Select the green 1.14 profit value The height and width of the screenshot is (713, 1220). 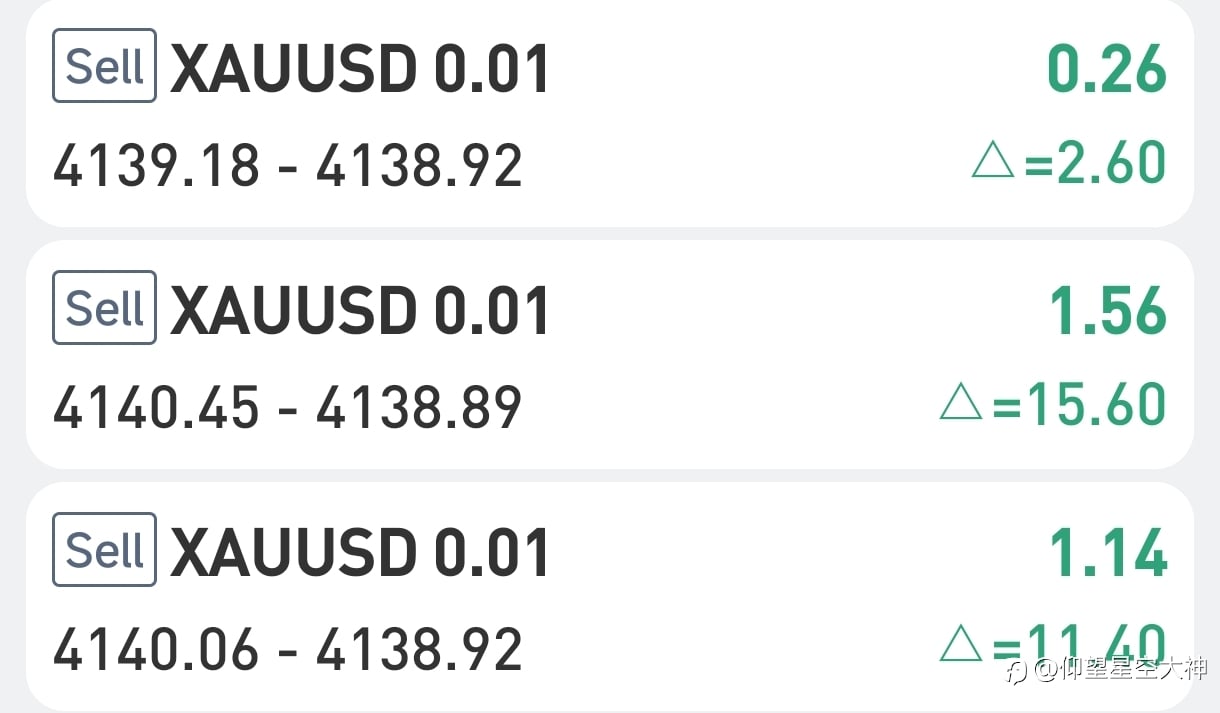(1108, 553)
